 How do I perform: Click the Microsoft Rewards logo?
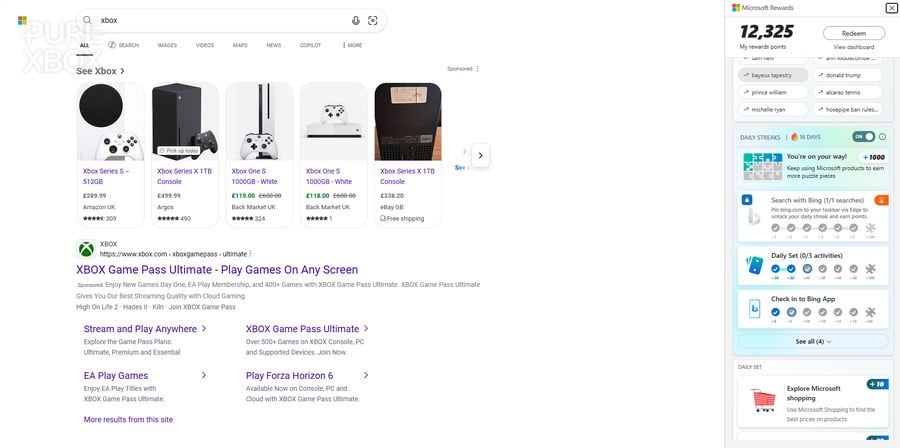point(736,7)
